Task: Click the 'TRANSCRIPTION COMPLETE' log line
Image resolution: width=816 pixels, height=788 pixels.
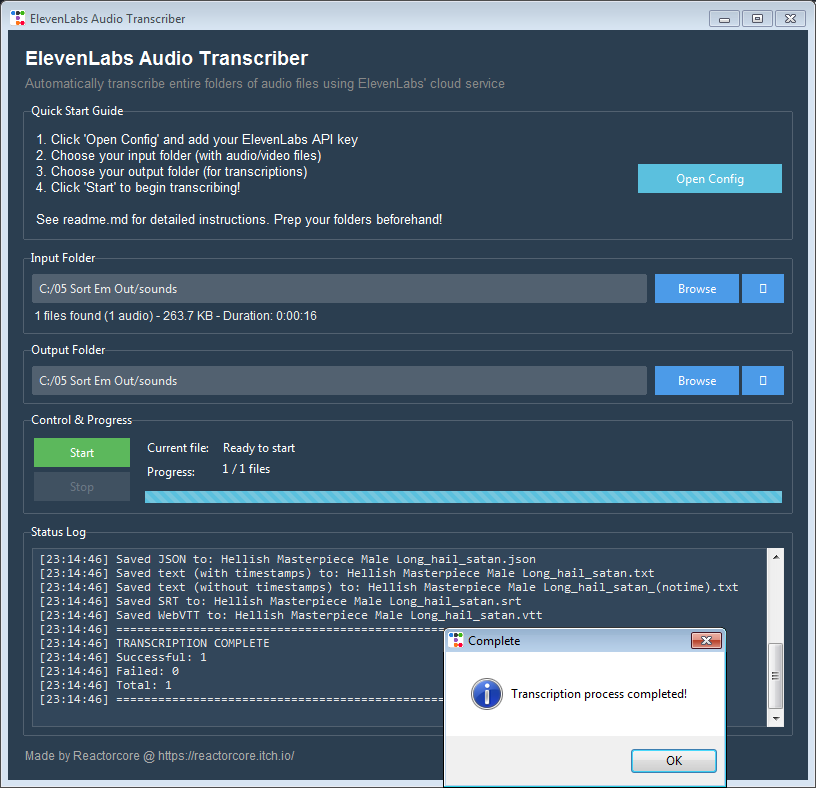Action: 155,643
